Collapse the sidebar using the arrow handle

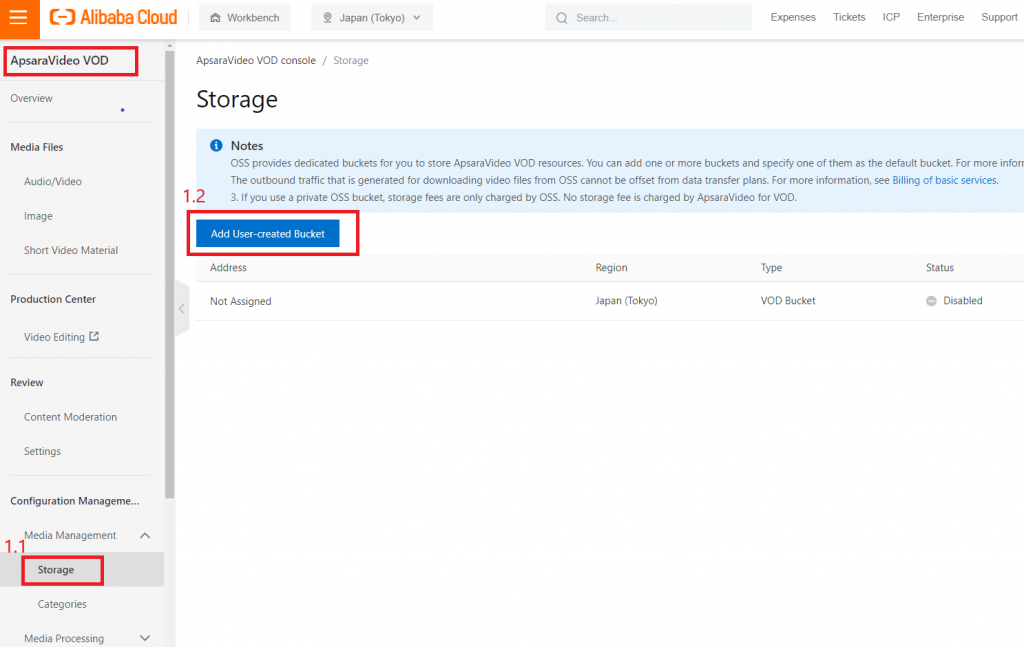[182, 309]
